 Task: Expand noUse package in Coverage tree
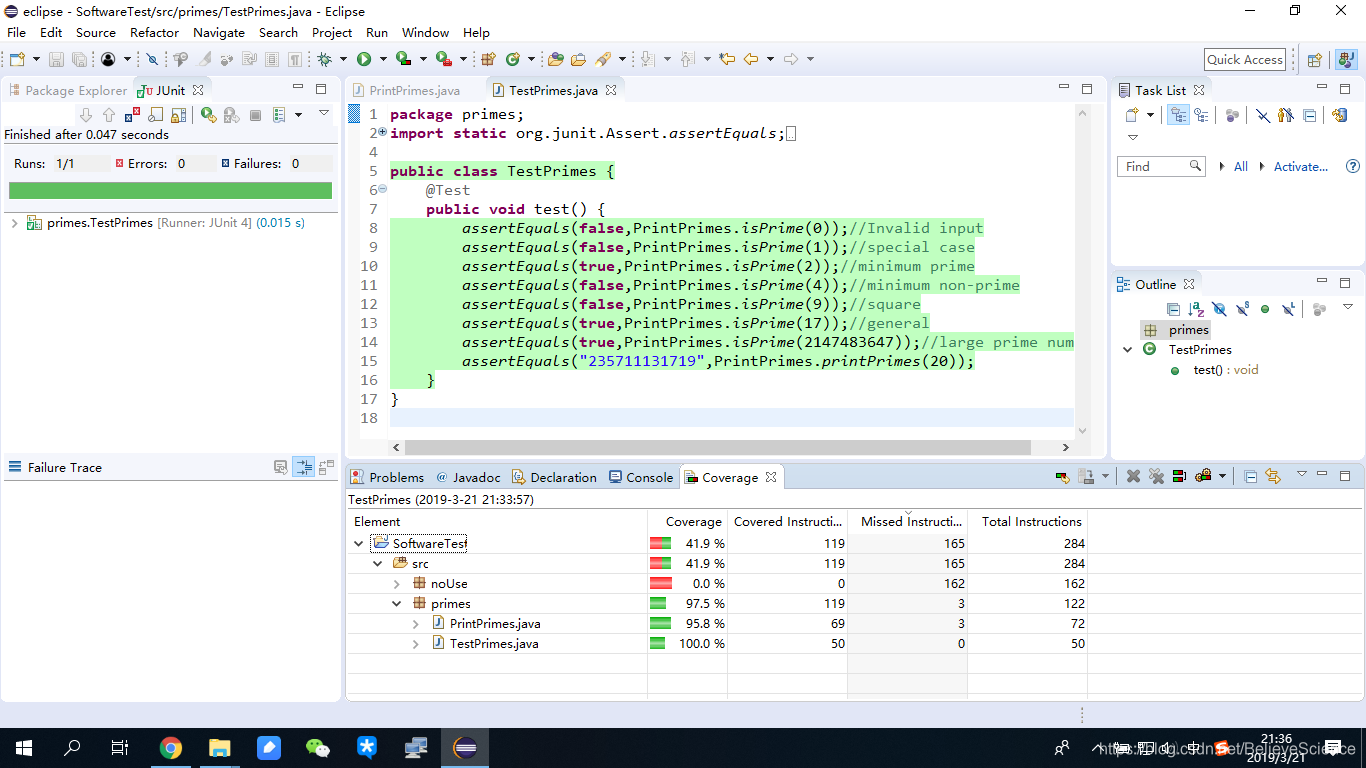tap(396, 584)
